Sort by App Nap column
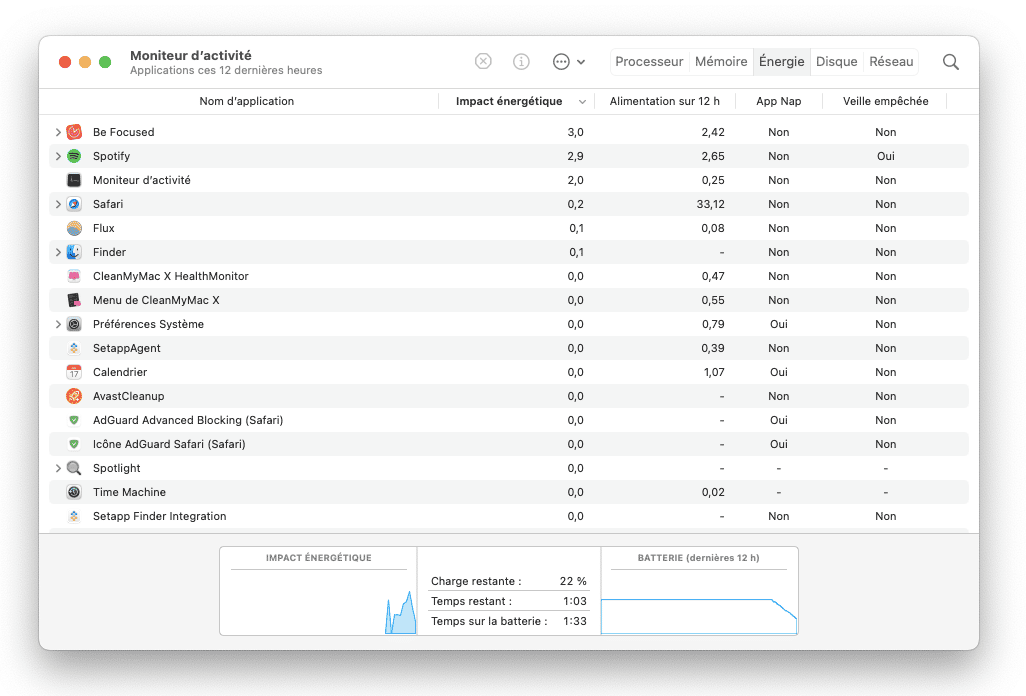 pos(779,101)
